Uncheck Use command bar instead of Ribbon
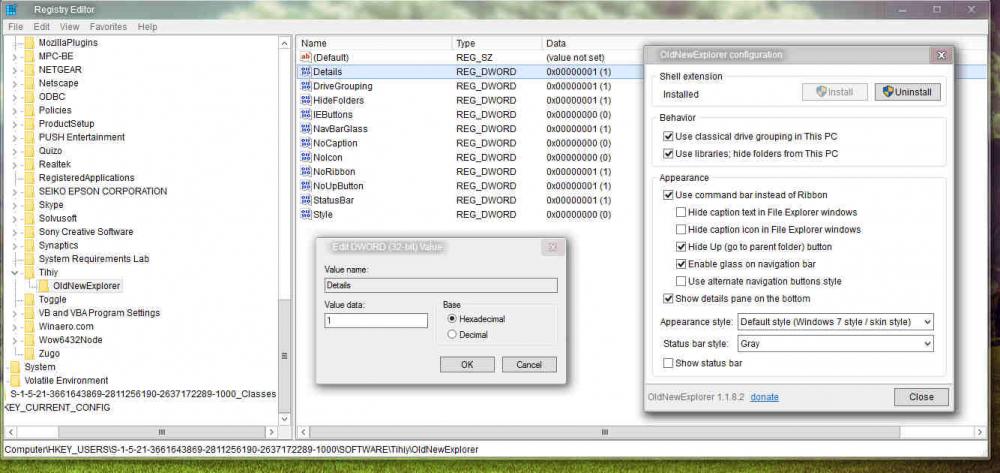 pyautogui.click(x=668, y=195)
